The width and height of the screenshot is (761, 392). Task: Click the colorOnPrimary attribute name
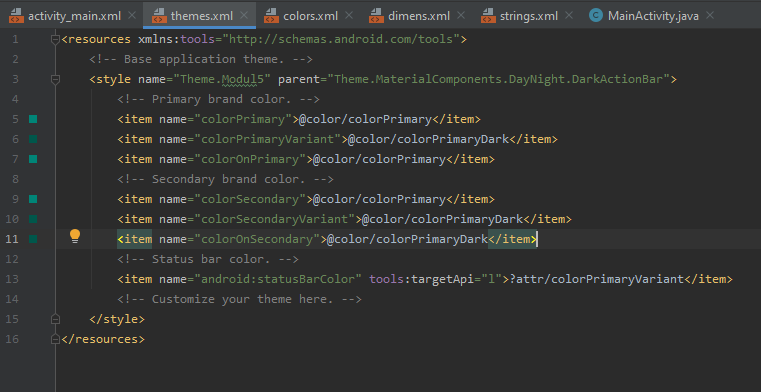tap(250, 159)
